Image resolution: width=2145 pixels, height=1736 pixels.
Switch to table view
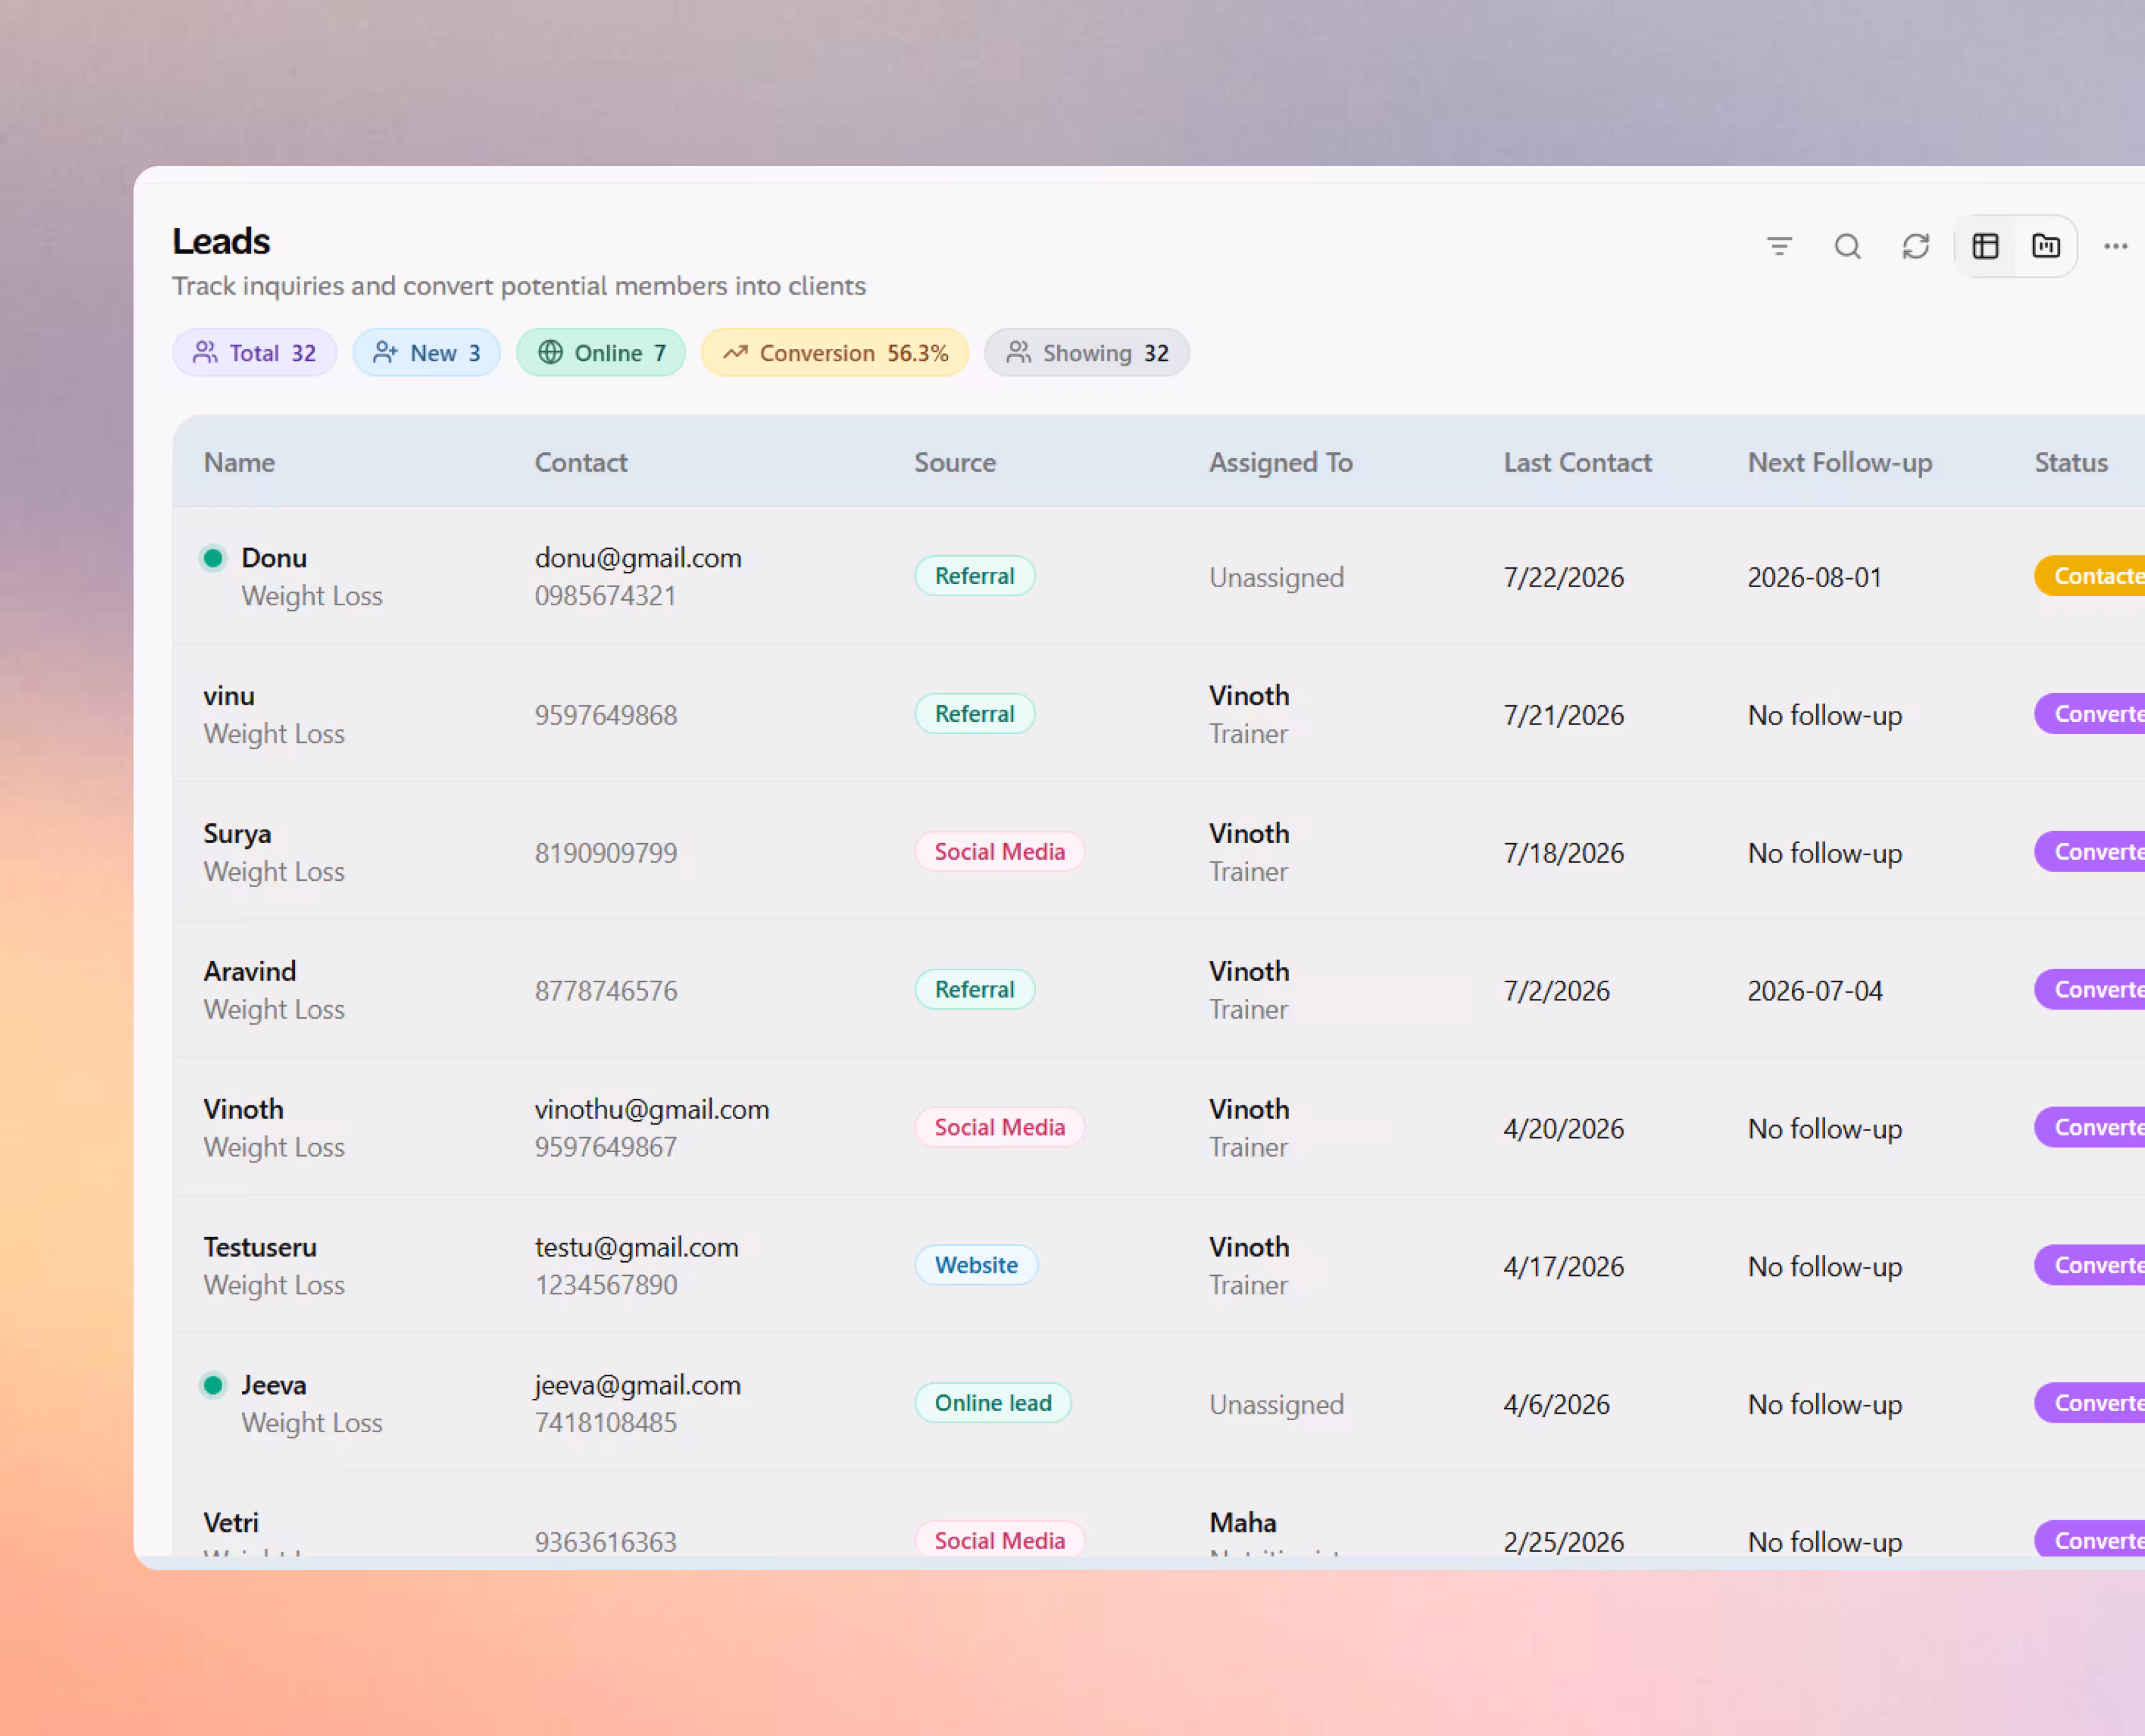pos(1985,246)
